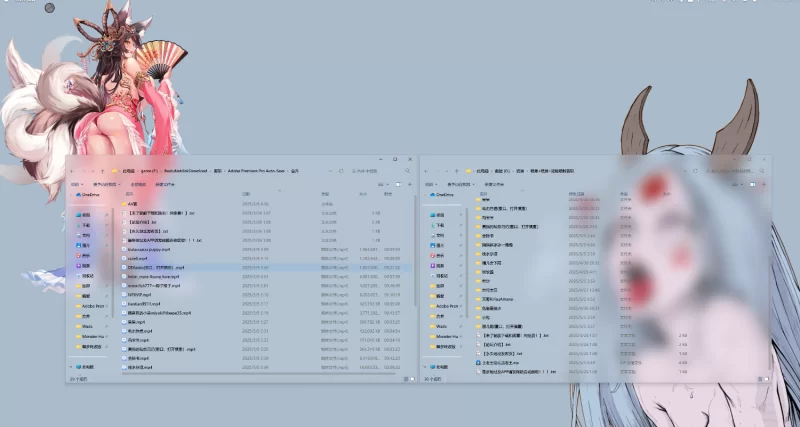Click the search magnifier in left Explorer window

407,171
